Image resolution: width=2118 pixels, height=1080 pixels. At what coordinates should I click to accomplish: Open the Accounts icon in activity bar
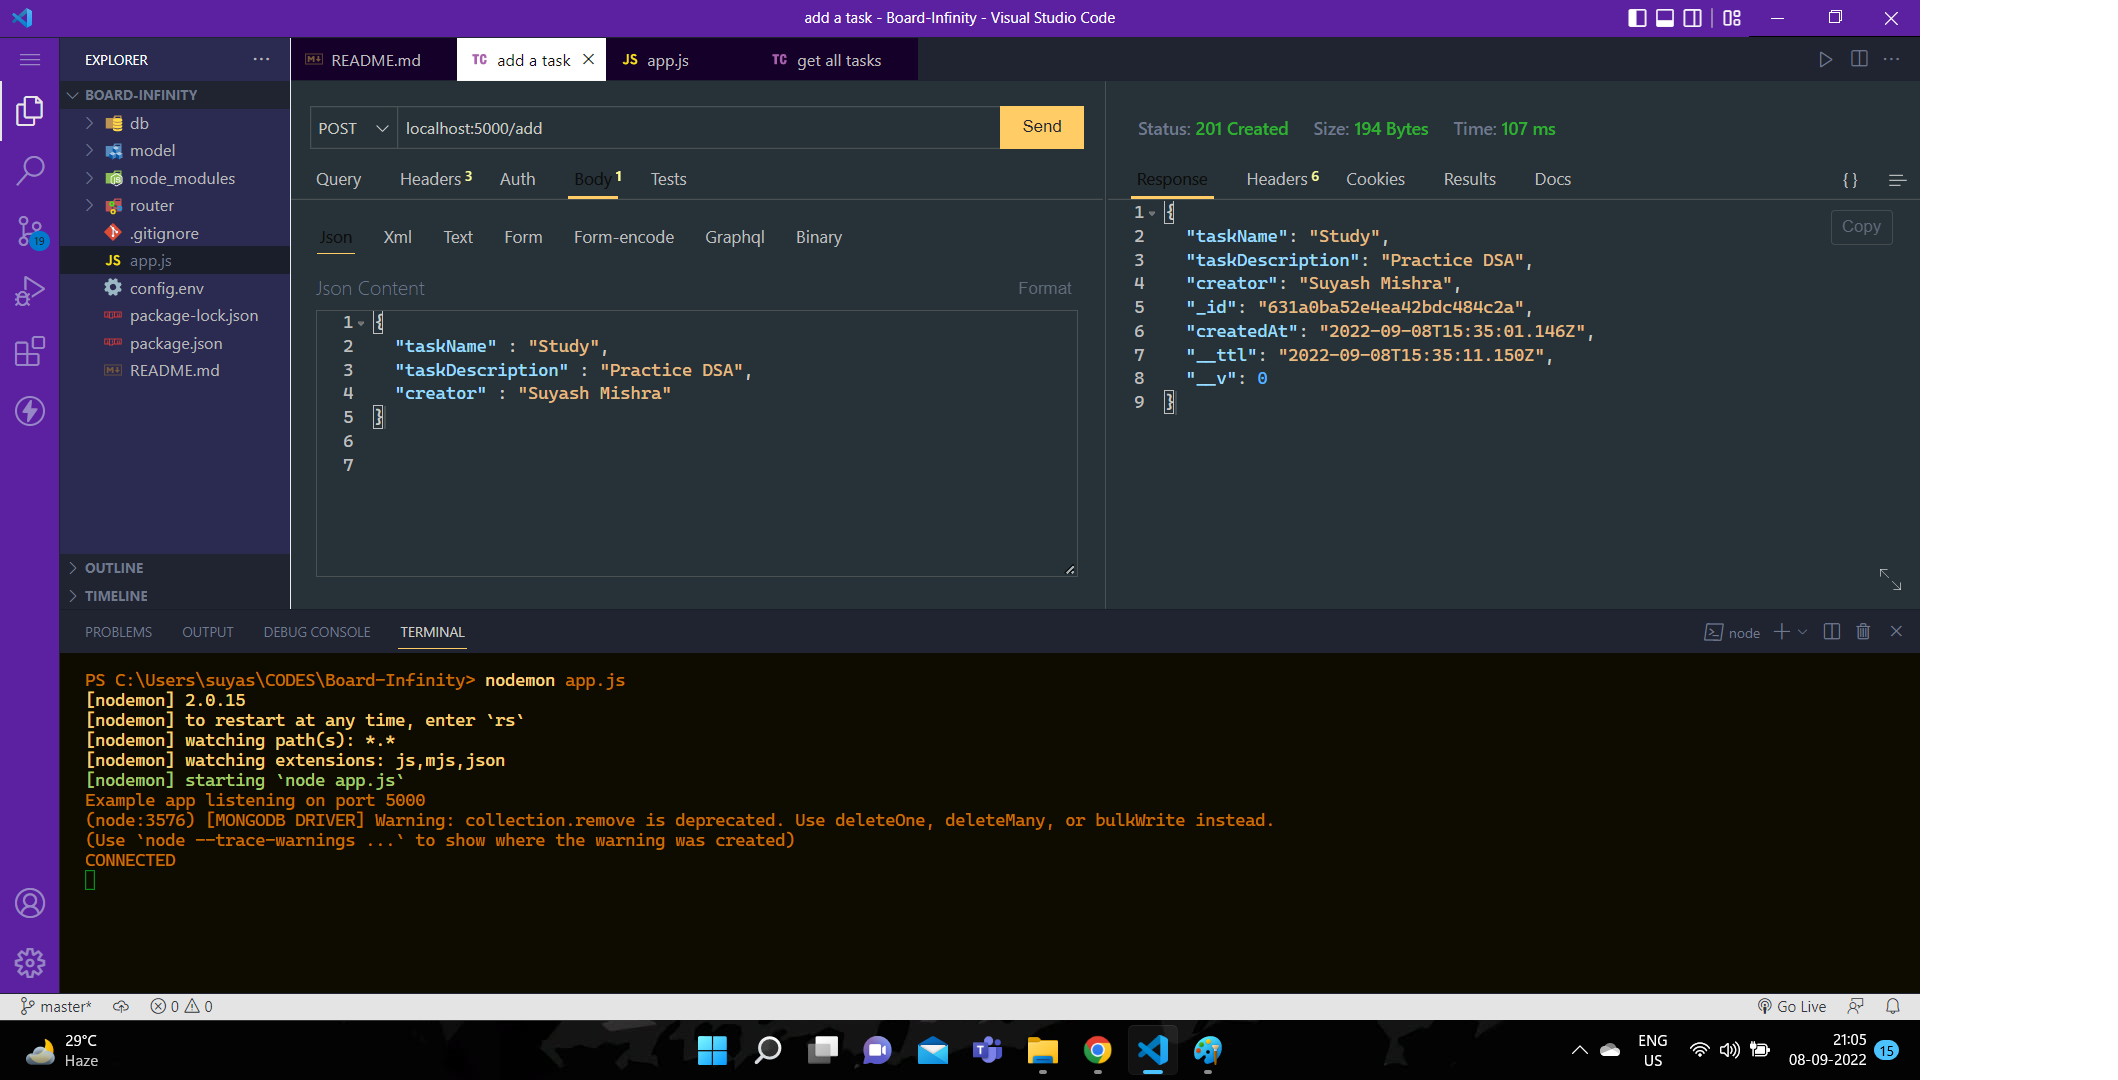pyautogui.click(x=30, y=903)
